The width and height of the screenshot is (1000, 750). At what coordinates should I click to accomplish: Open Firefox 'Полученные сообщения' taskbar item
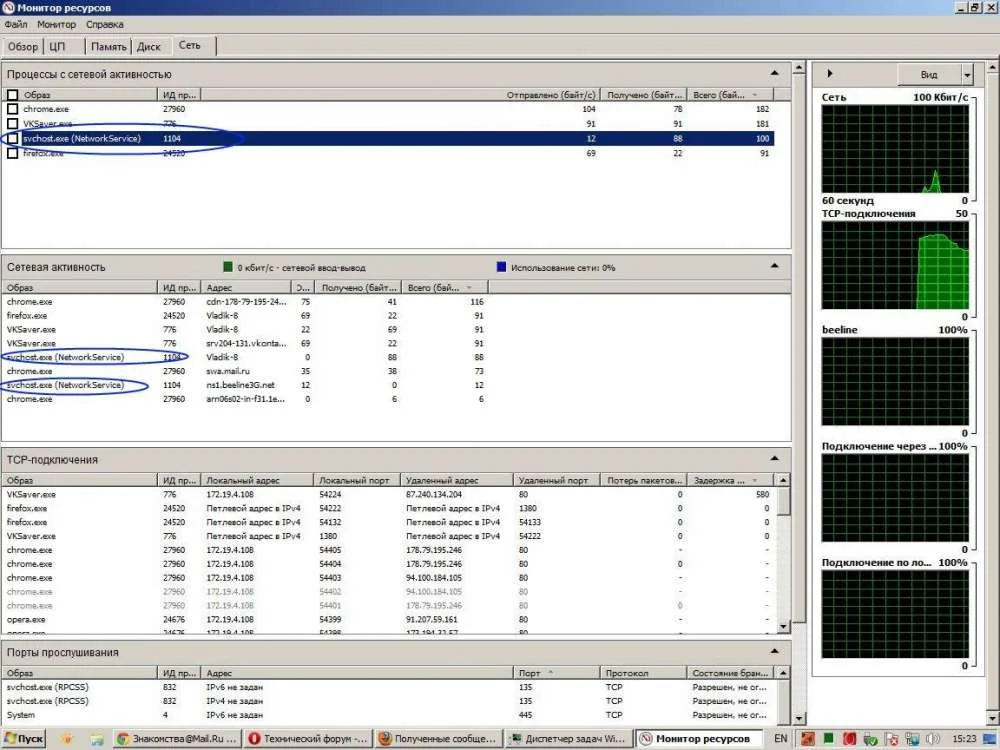tap(437, 739)
